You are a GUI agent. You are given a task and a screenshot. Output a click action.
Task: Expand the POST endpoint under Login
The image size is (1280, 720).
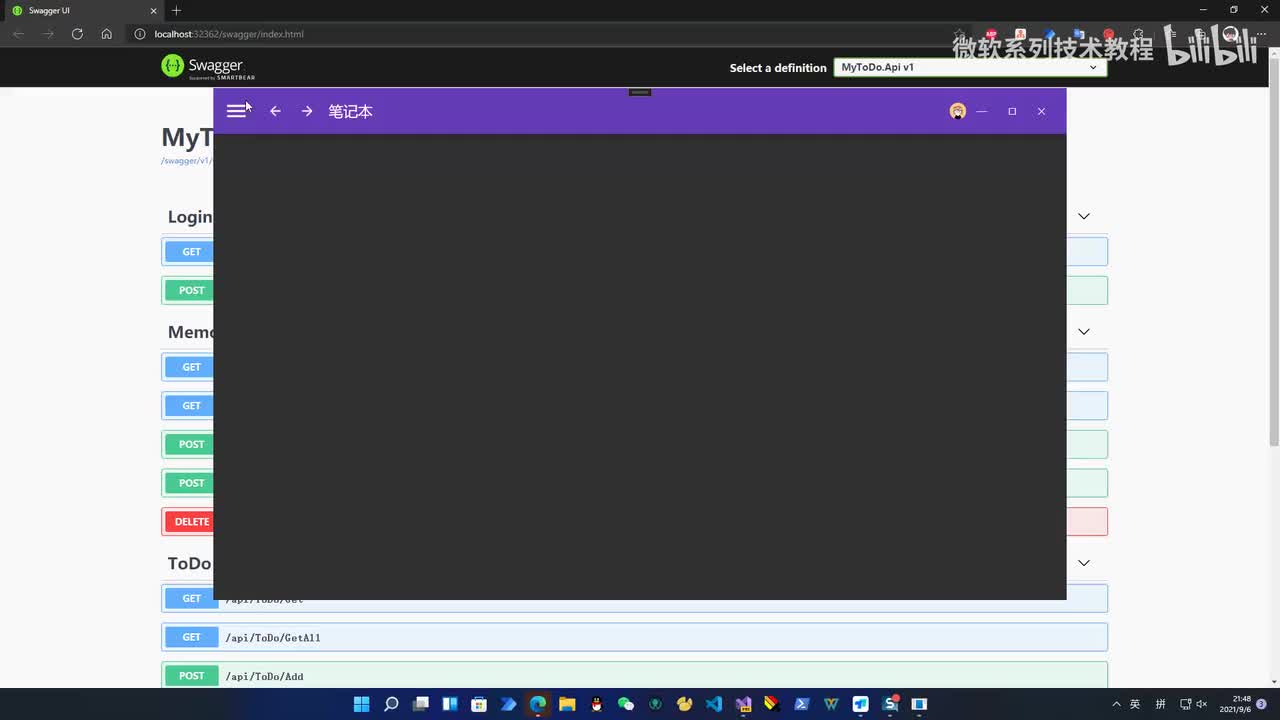pyautogui.click(x=191, y=290)
